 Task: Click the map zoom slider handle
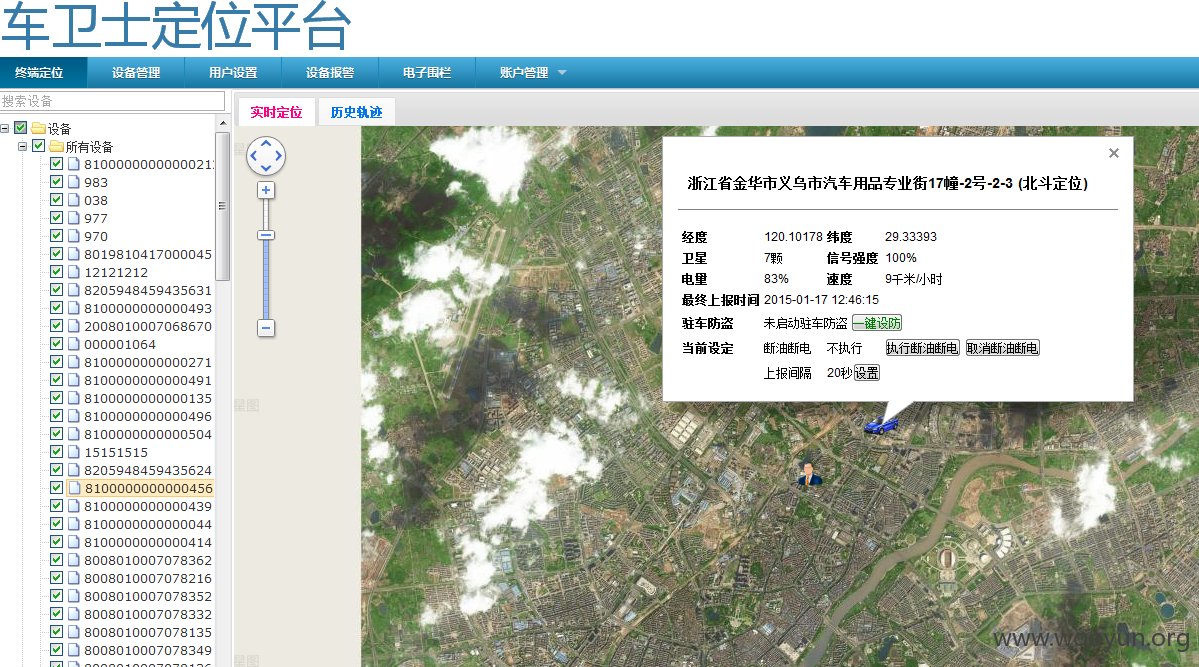pyautogui.click(x=266, y=236)
